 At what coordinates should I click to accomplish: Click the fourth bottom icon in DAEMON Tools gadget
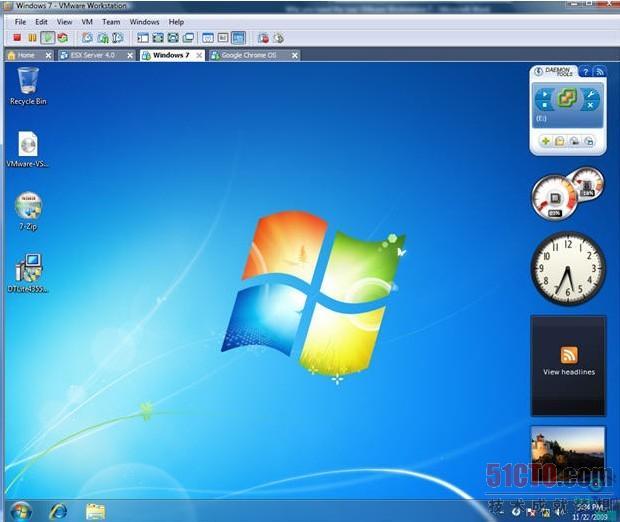tap(589, 141)
